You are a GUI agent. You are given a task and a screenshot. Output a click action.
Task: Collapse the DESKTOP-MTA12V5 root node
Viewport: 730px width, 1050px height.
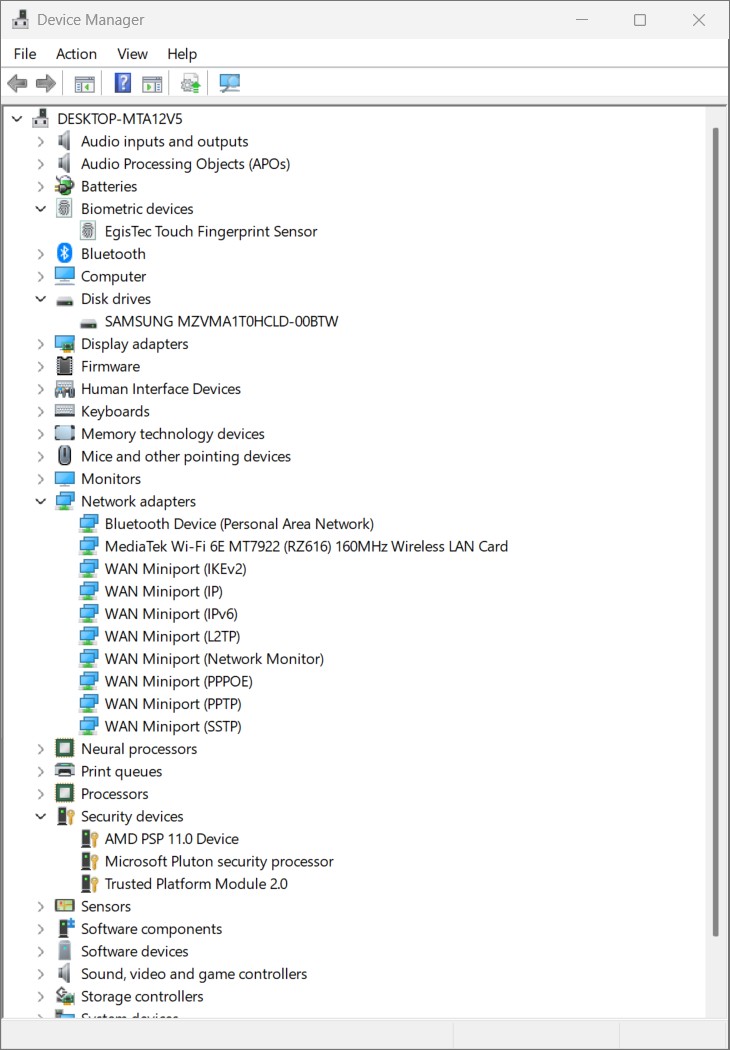[x=17, y=119]
